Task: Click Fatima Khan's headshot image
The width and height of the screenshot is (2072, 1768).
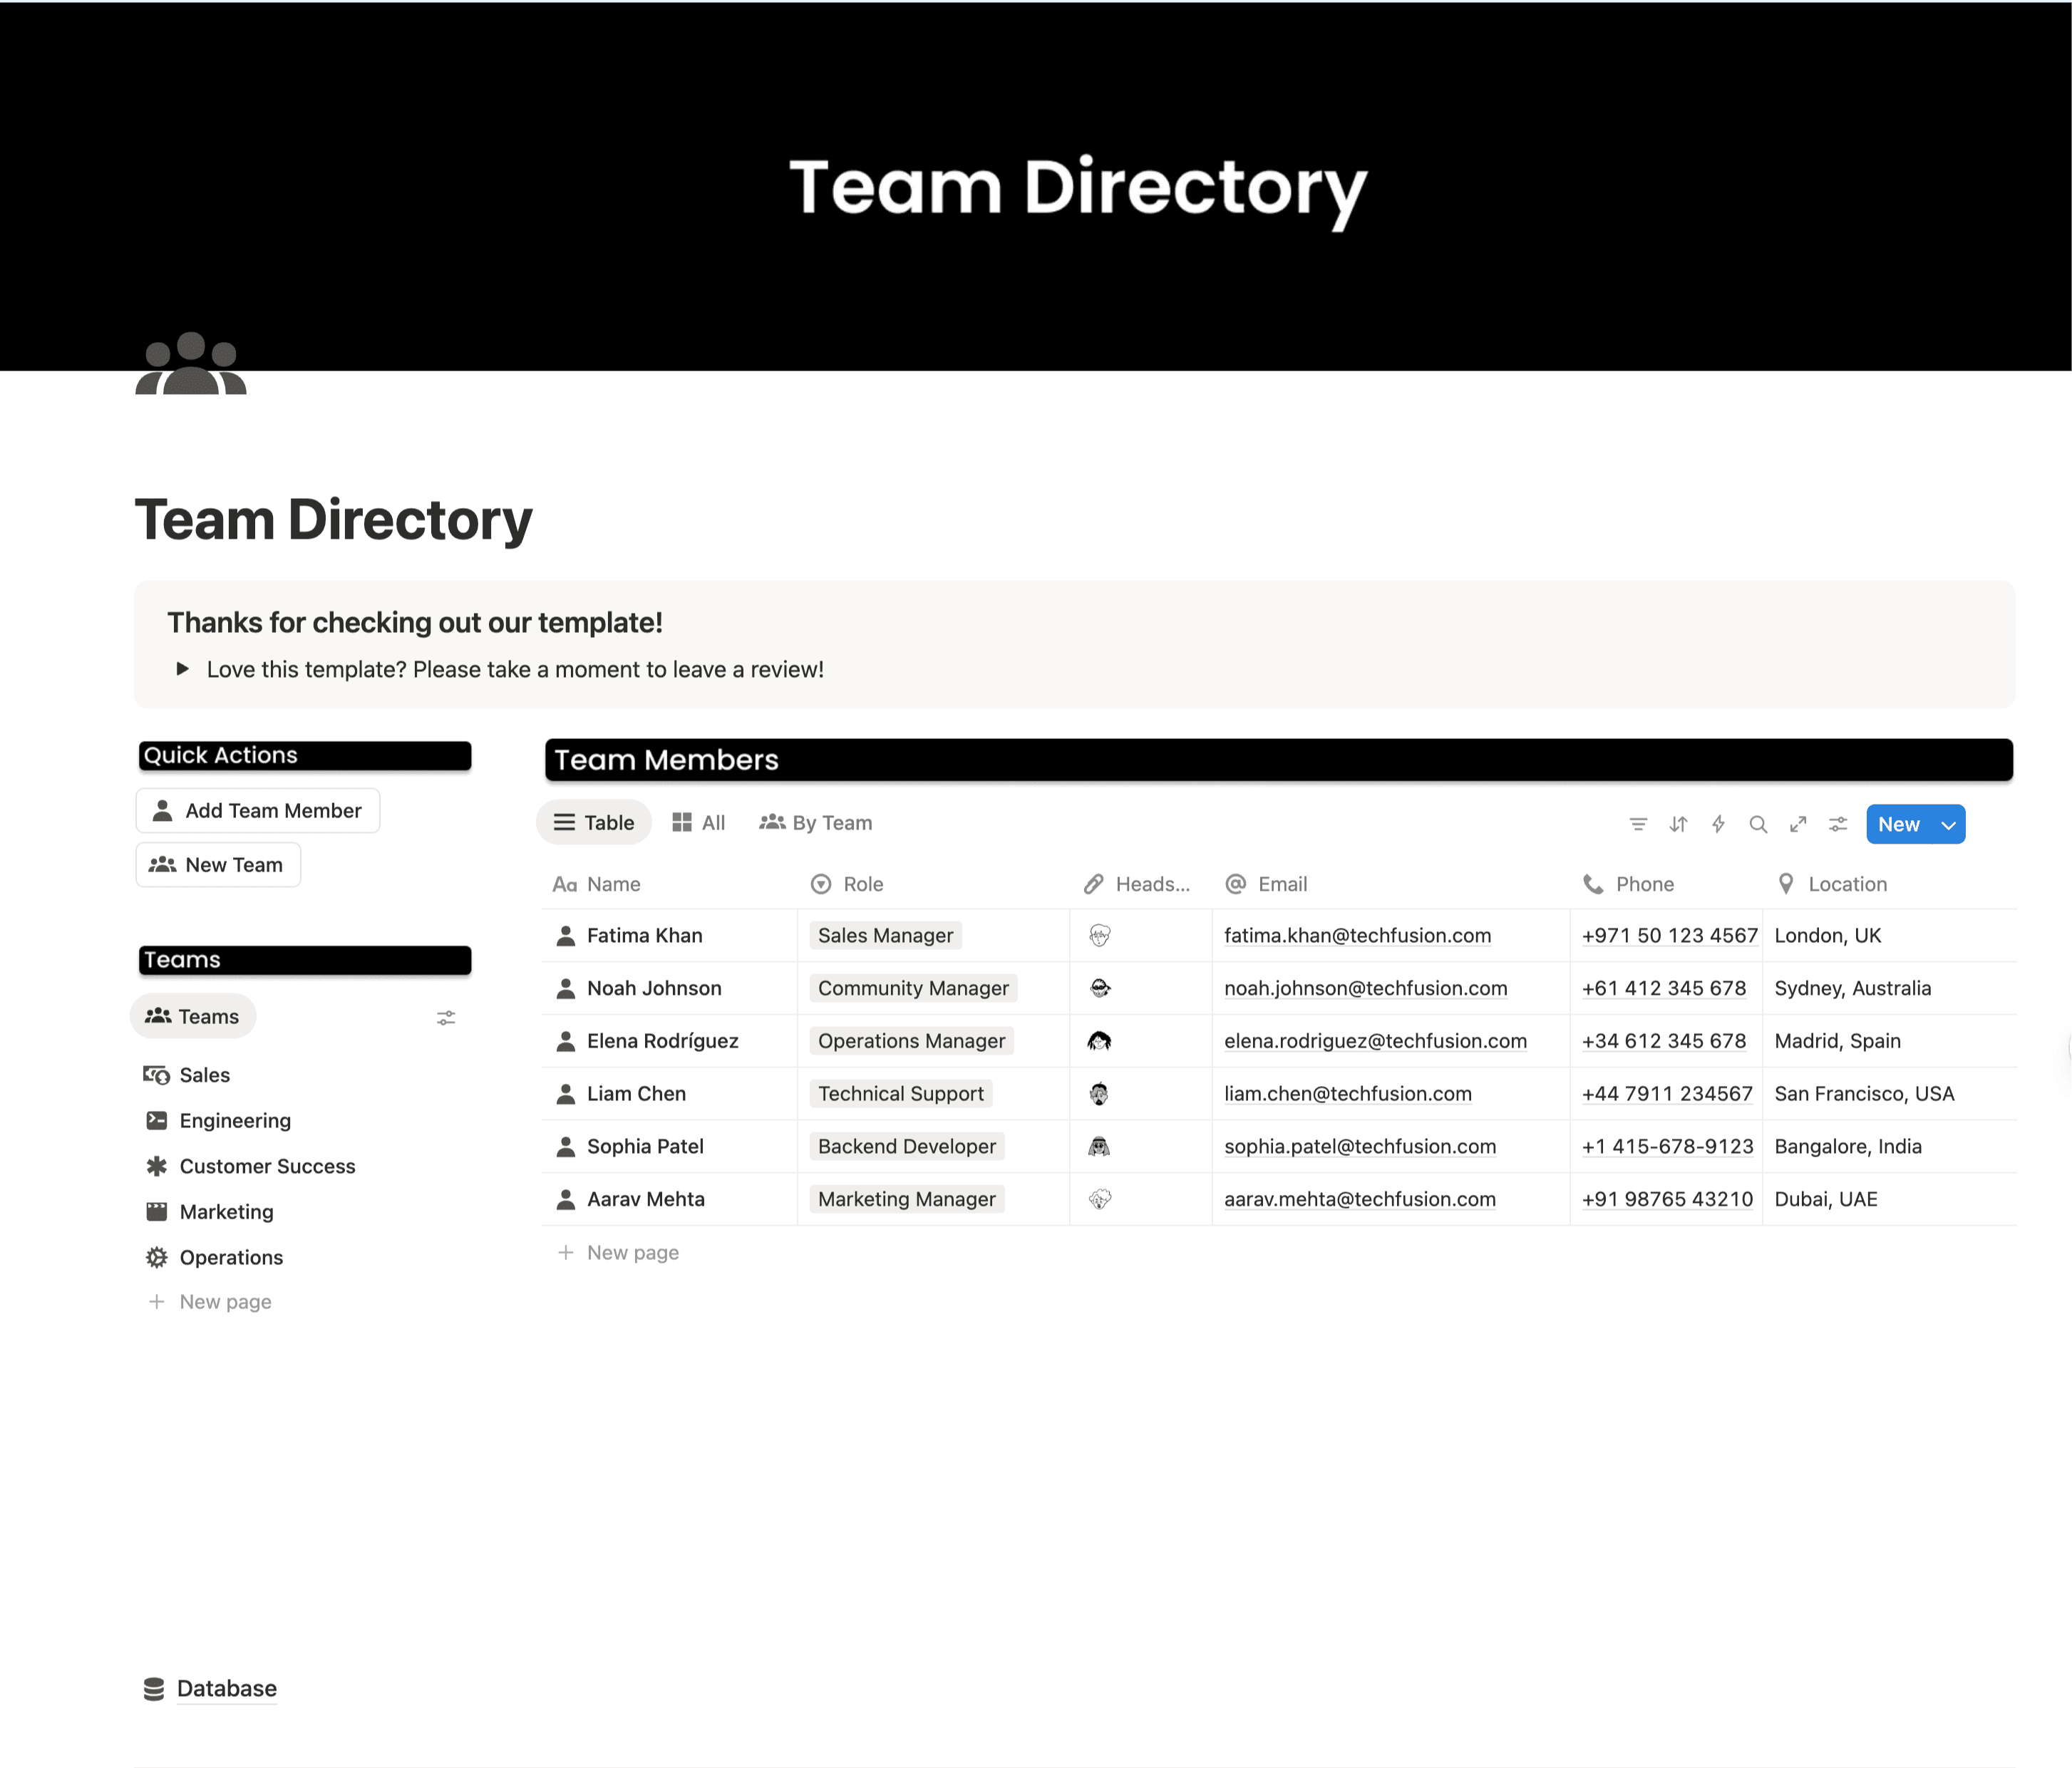Action: pyautogui.click(x=1099, y=935)
